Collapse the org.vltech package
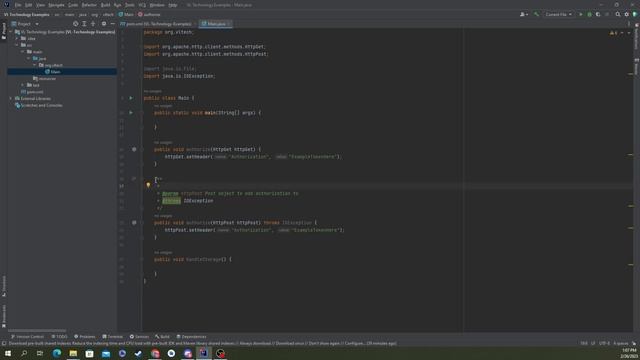Screen dimensions: 640x360 (35, 65)
